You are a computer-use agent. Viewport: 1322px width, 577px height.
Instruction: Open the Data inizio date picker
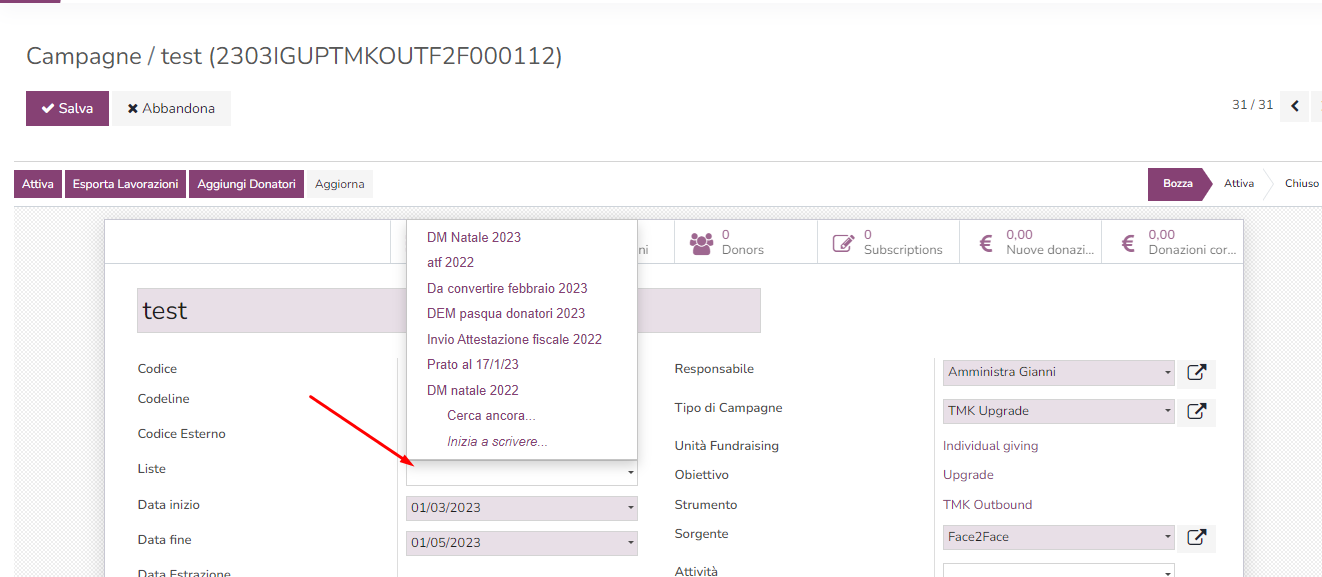pyautogui.click(x=630, y=508)
